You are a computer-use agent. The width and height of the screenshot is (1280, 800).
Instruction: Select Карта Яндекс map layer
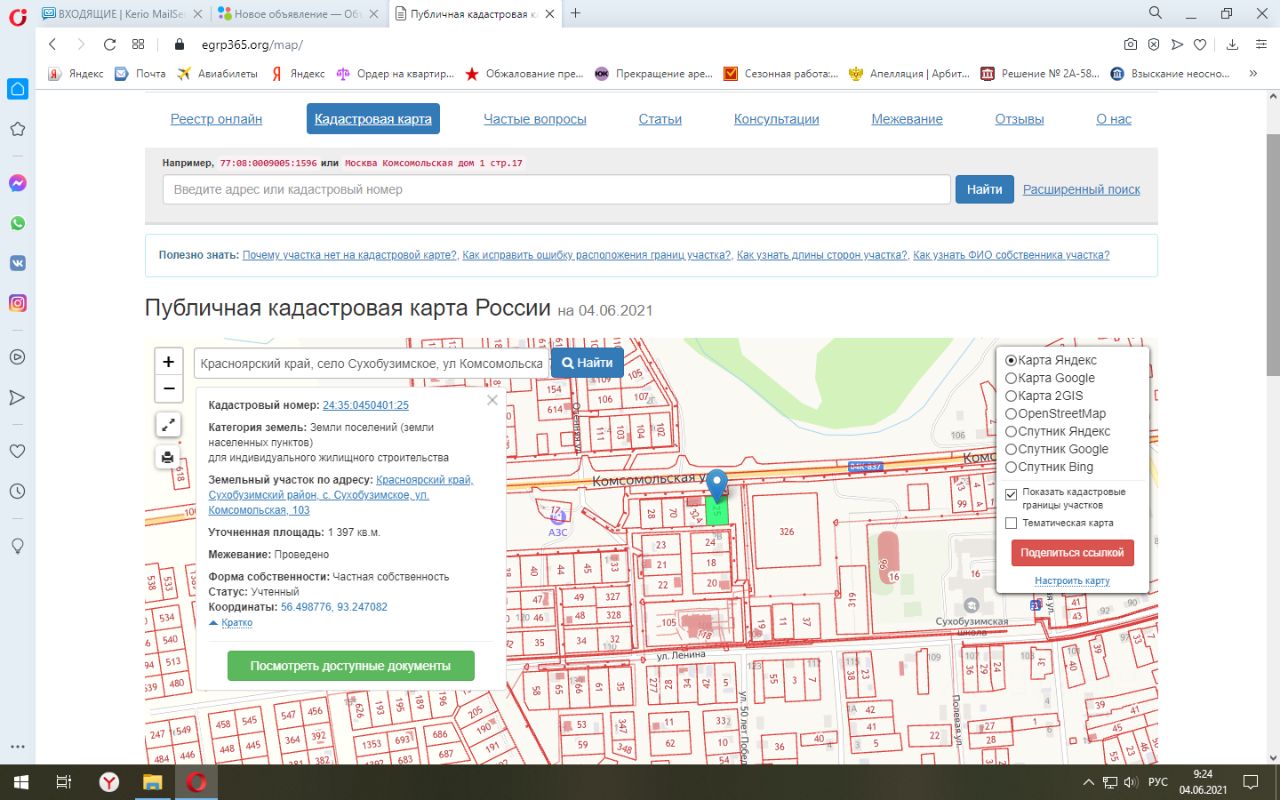(x=1011, y=360)
